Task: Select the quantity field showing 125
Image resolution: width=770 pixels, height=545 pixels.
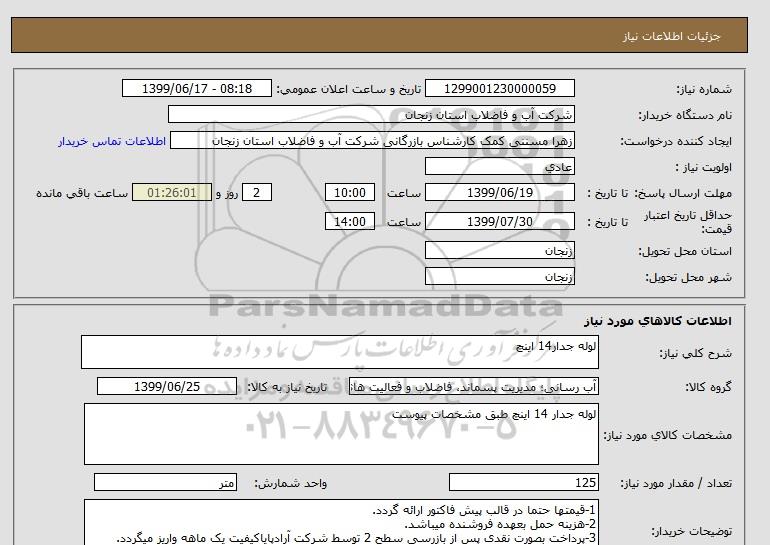Action: 524,483
